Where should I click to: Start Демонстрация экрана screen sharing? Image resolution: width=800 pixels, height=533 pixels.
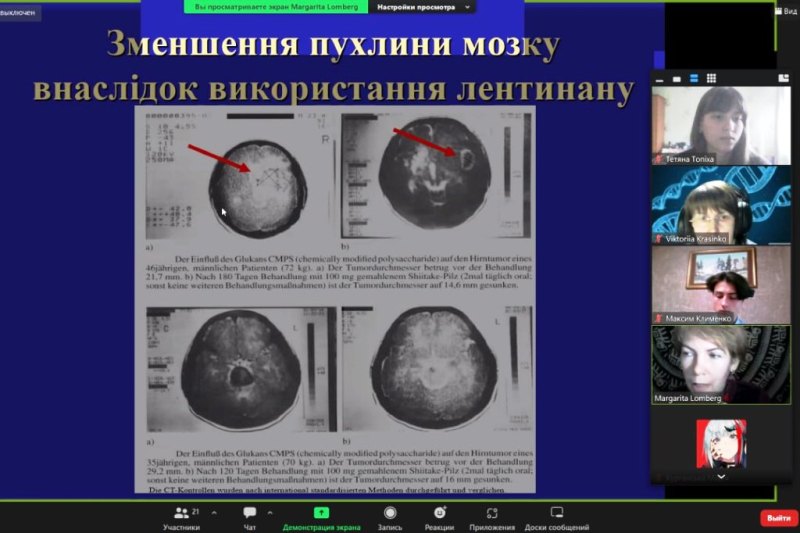321,518
